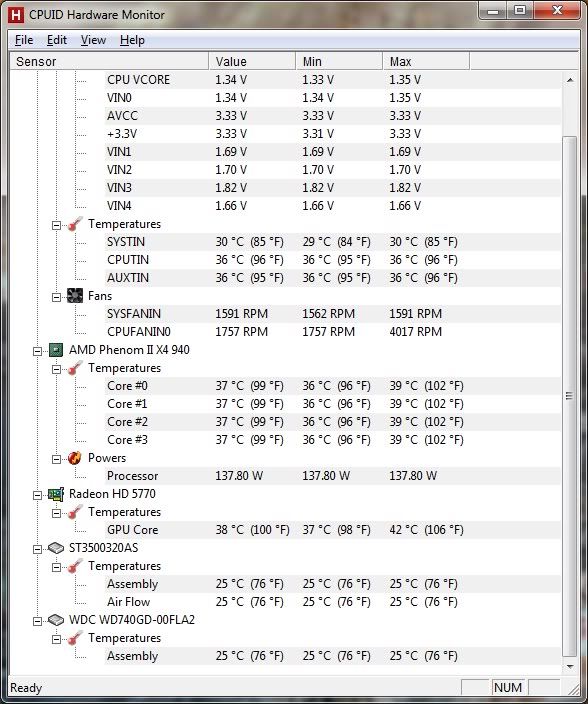The image size is (588, 704).
Task: Select the Core #1 row
Action: point(332,404)
